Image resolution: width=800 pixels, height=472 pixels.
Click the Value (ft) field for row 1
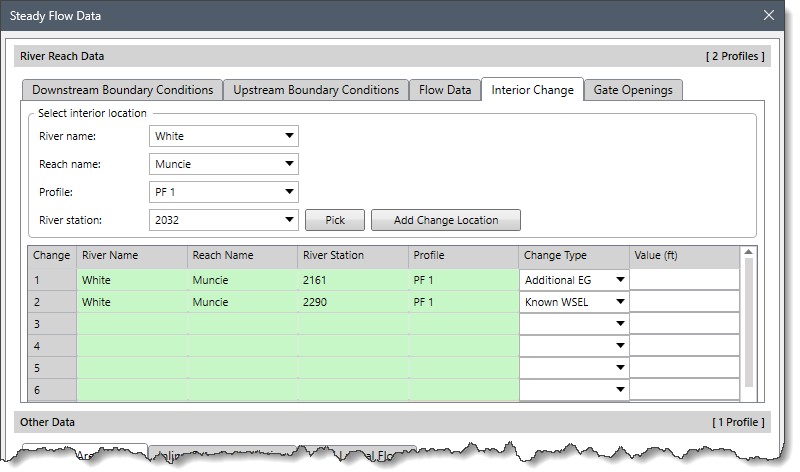(684, 280)
